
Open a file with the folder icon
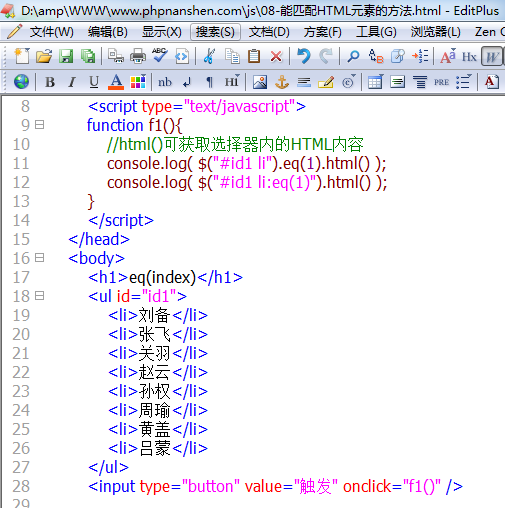pos(44,56)
